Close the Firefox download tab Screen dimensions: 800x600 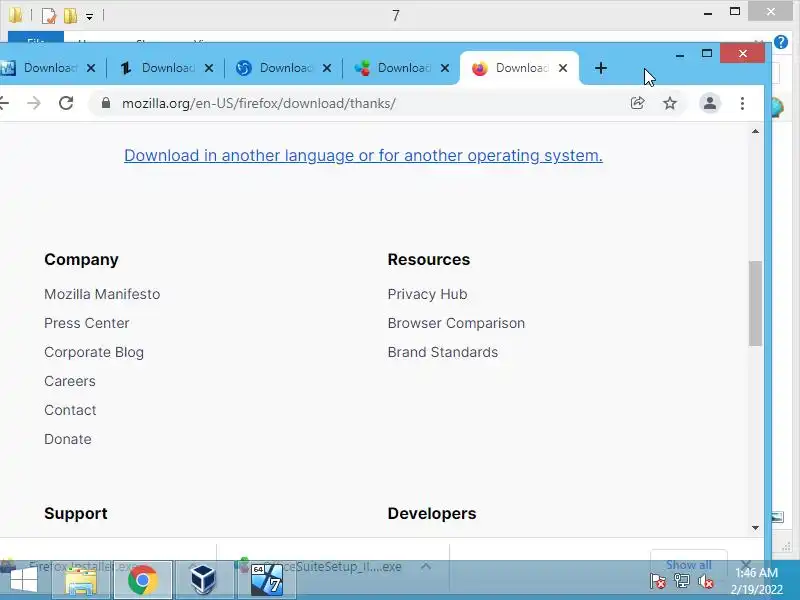563,68
